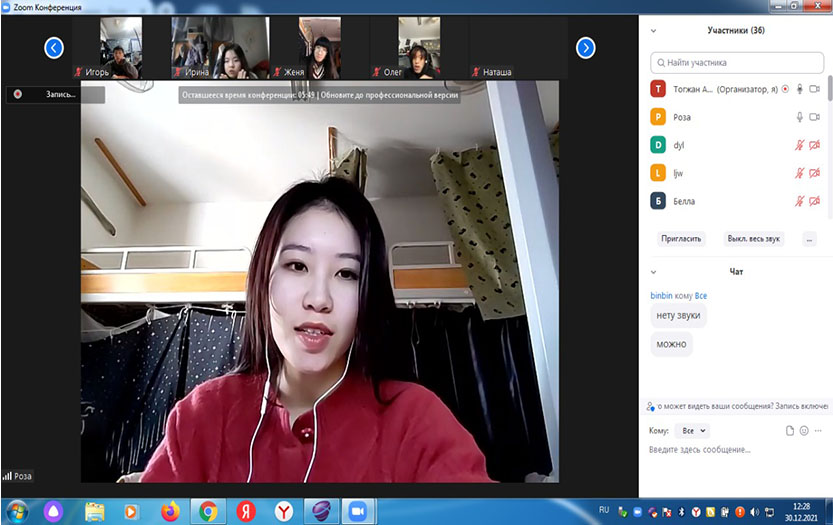Click the recording indicator Запись

coord(53,94)
